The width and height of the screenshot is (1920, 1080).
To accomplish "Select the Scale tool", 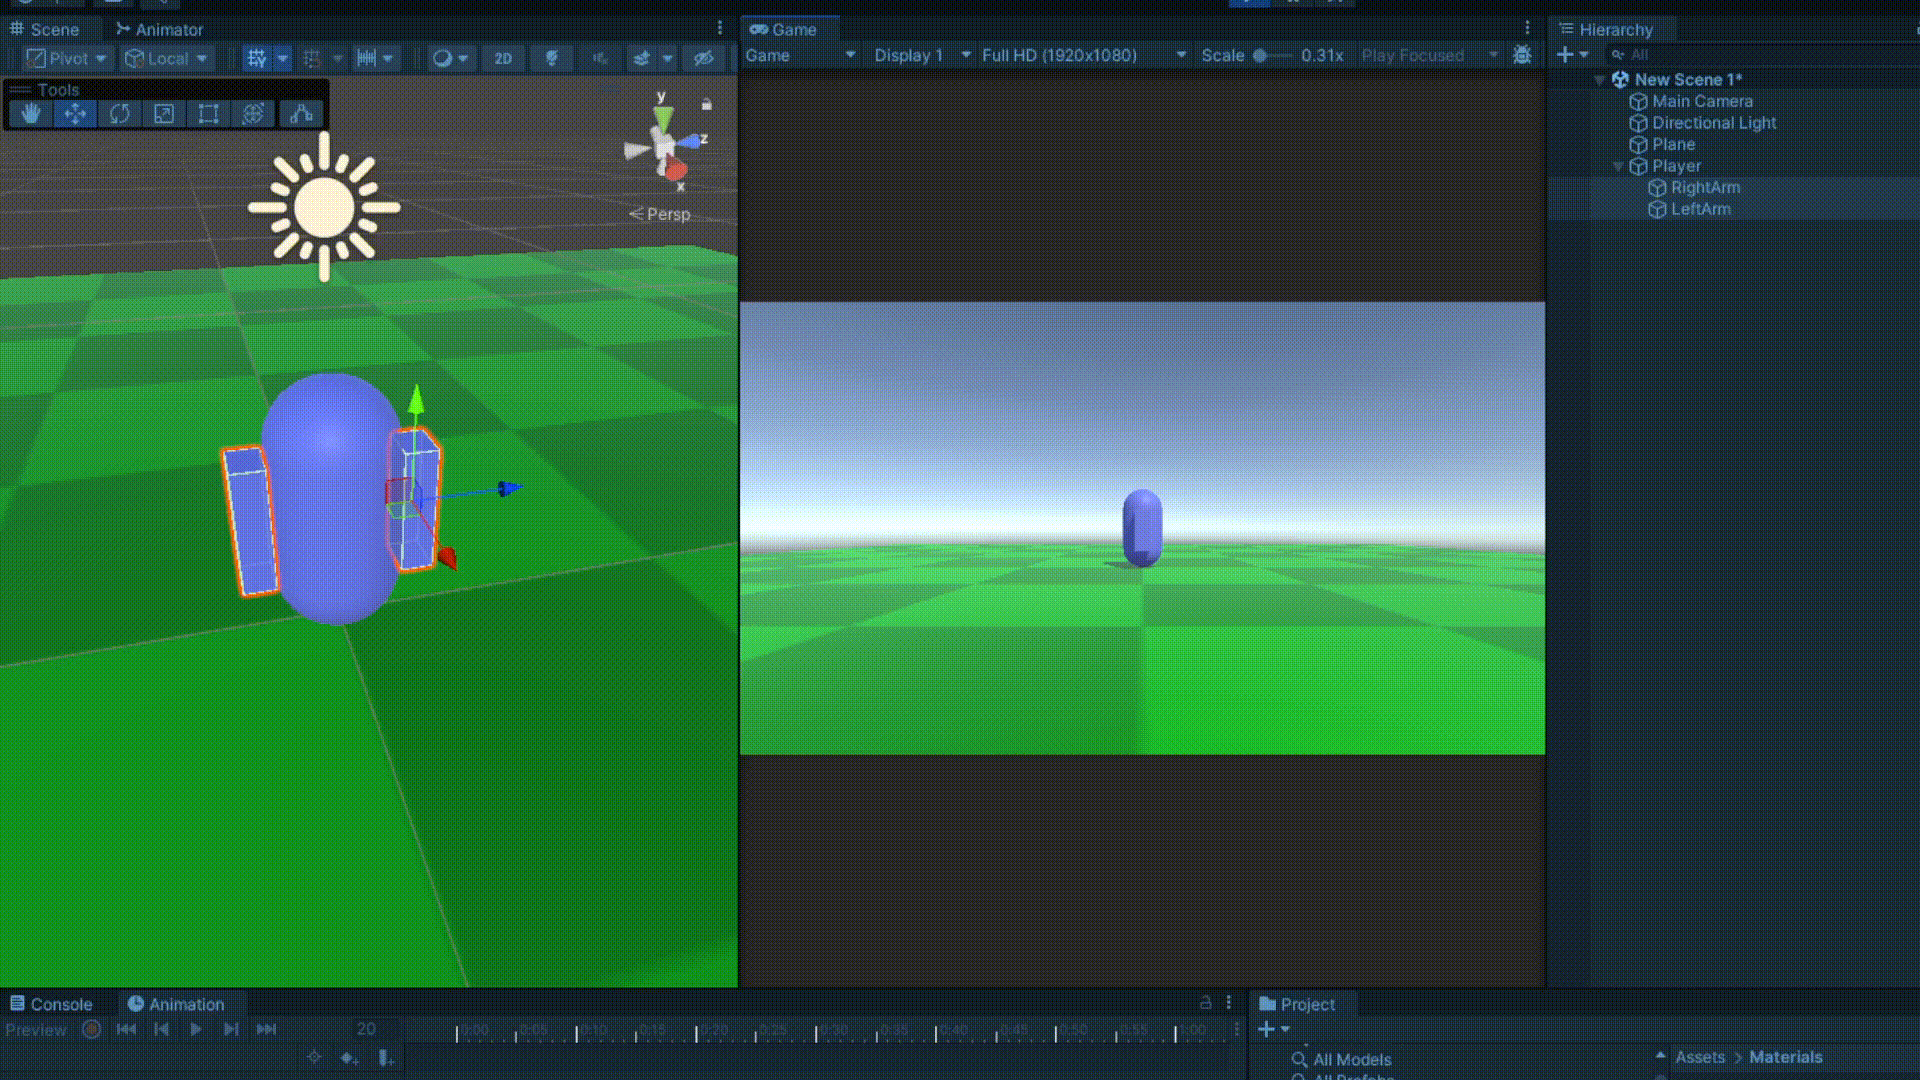I will click(x=164, y=114).
